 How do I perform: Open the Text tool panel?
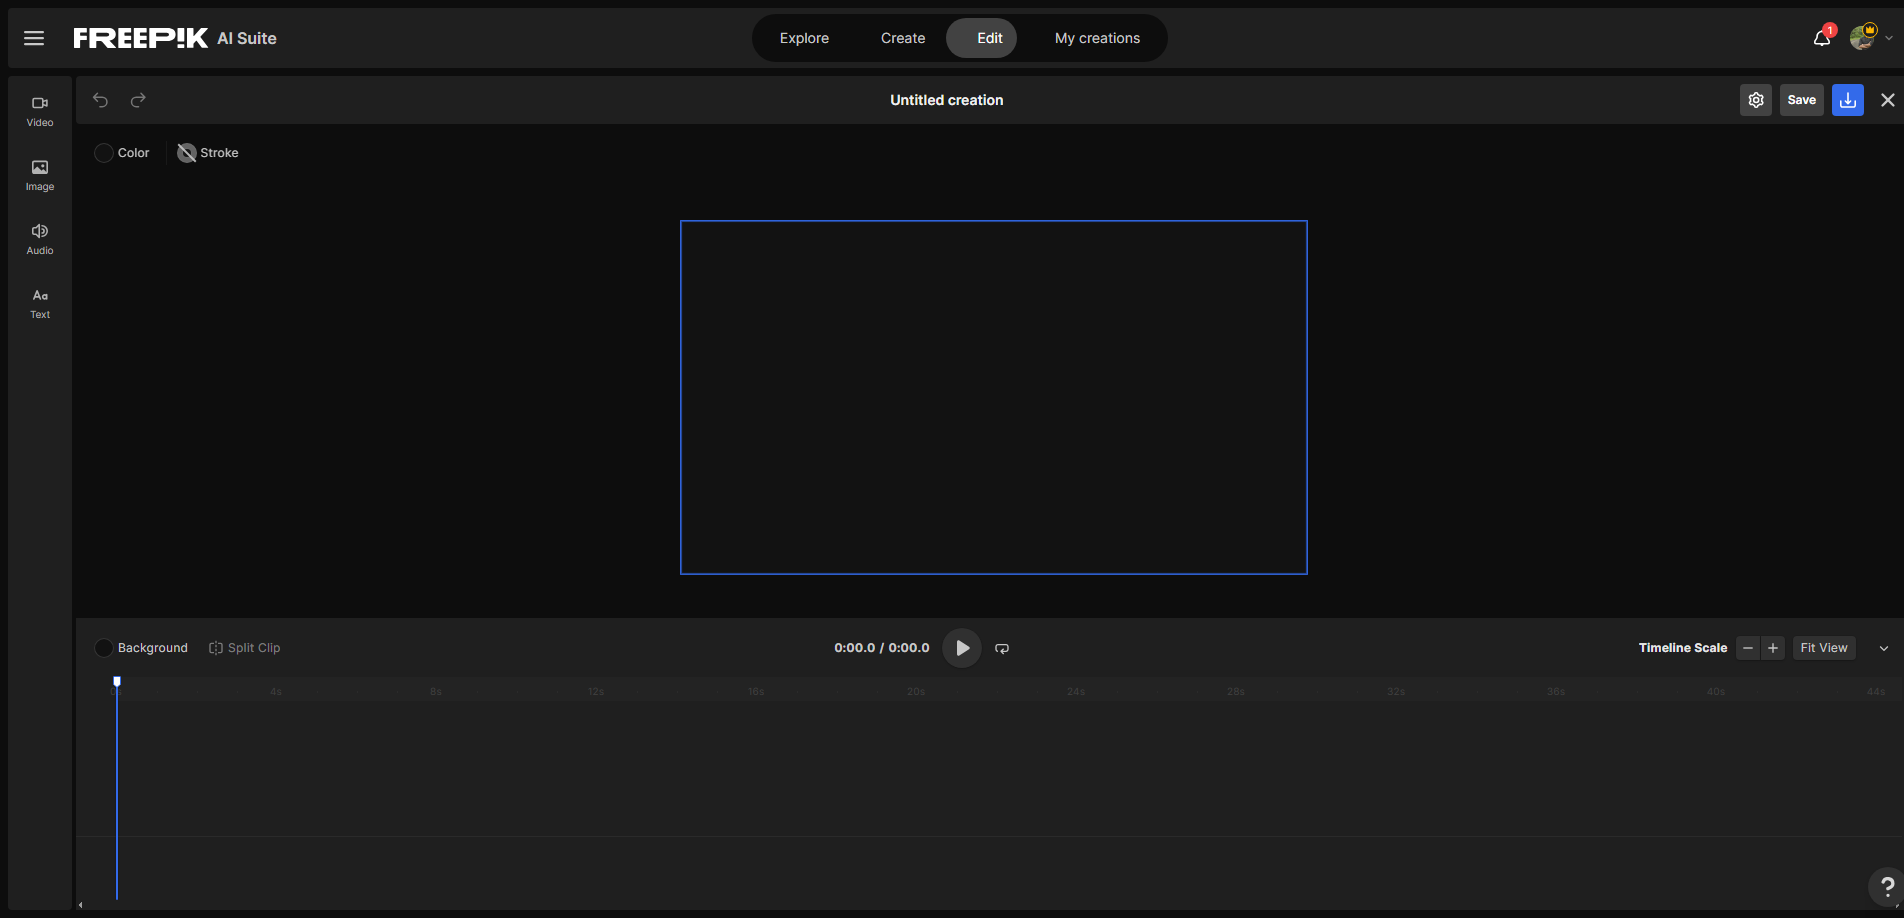tap(39, 301)
